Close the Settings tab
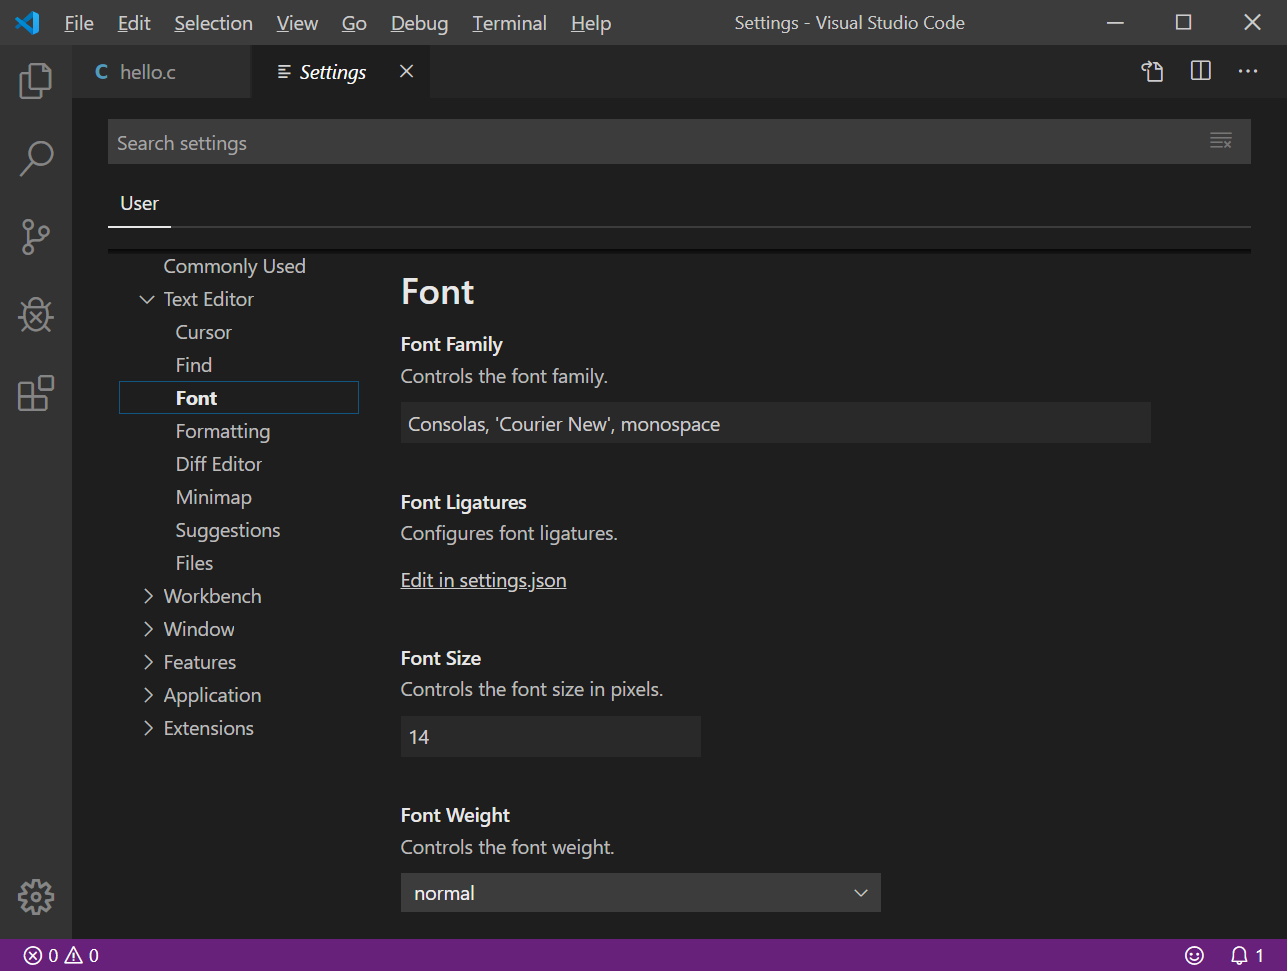1287x971 pixels. (406, 71)
